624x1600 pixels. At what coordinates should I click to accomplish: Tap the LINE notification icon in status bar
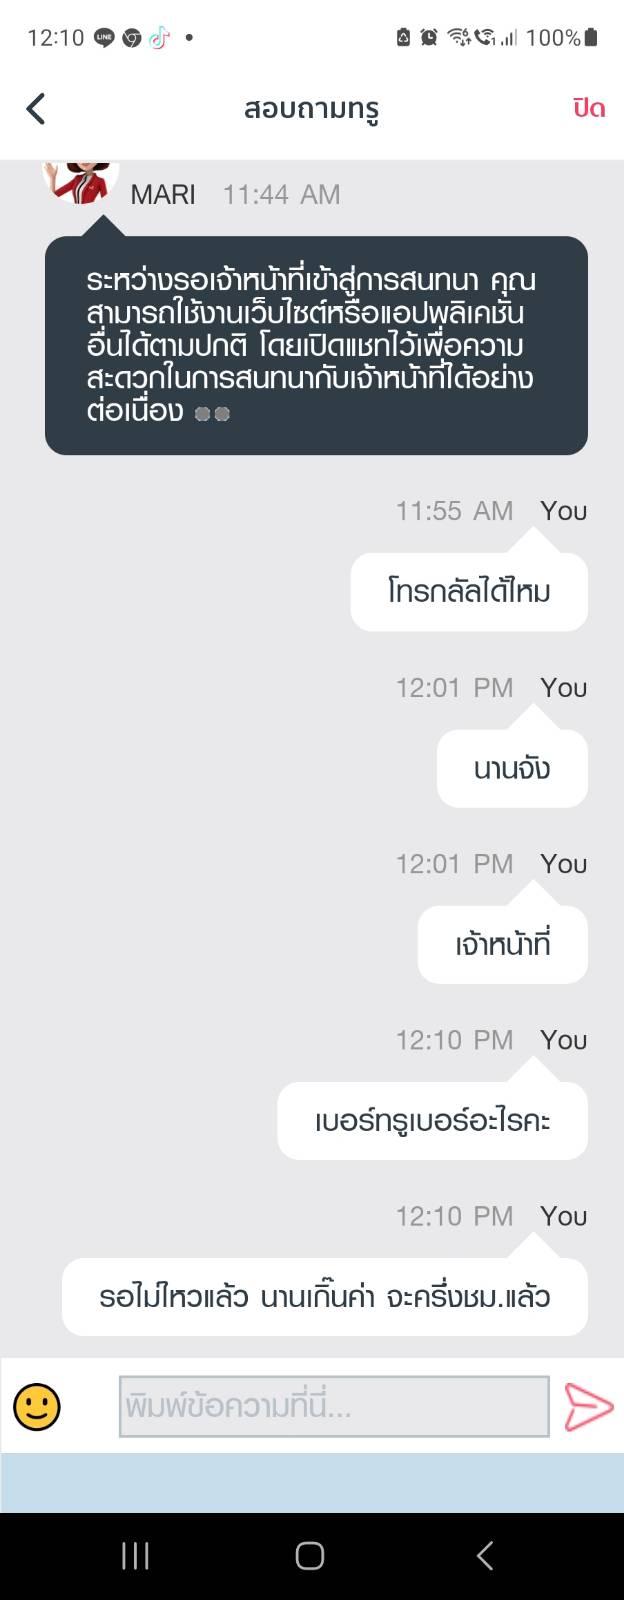104,38
